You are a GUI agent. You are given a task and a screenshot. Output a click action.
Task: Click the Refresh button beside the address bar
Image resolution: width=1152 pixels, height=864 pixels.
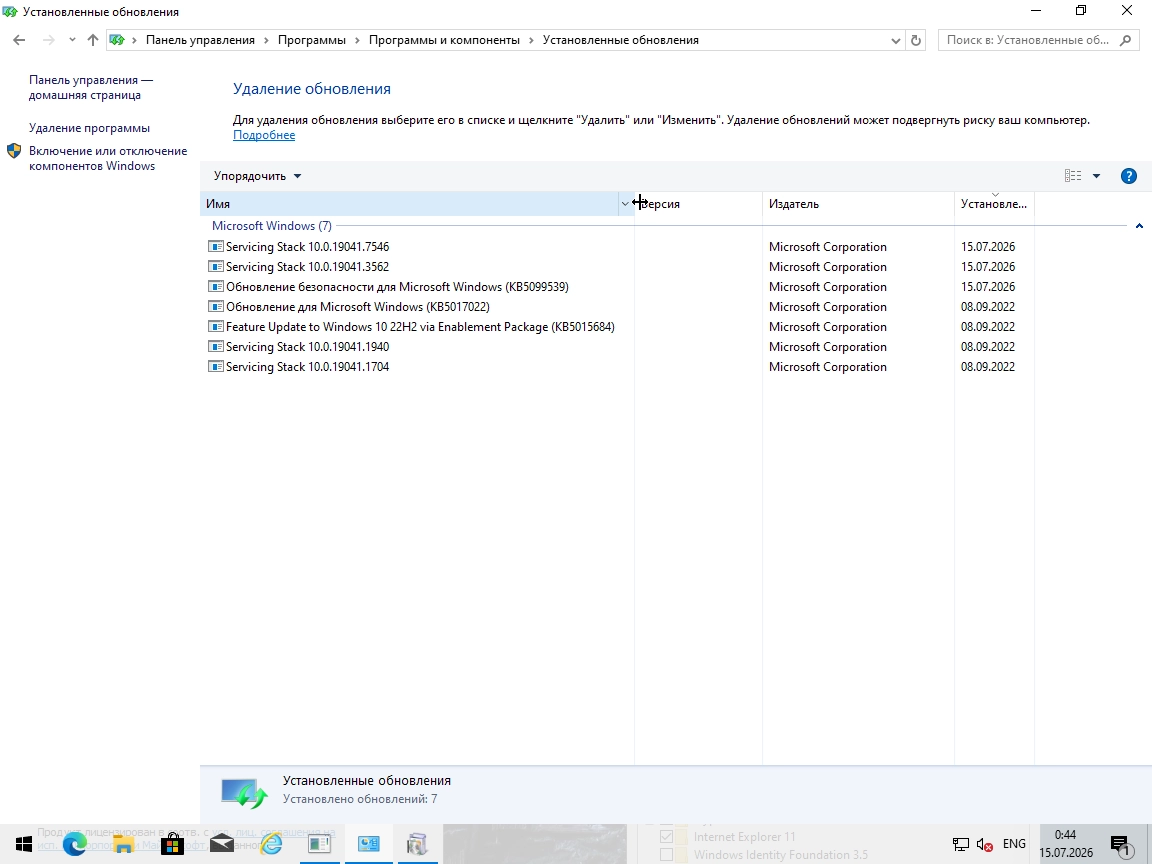click(x=915, y=40)
